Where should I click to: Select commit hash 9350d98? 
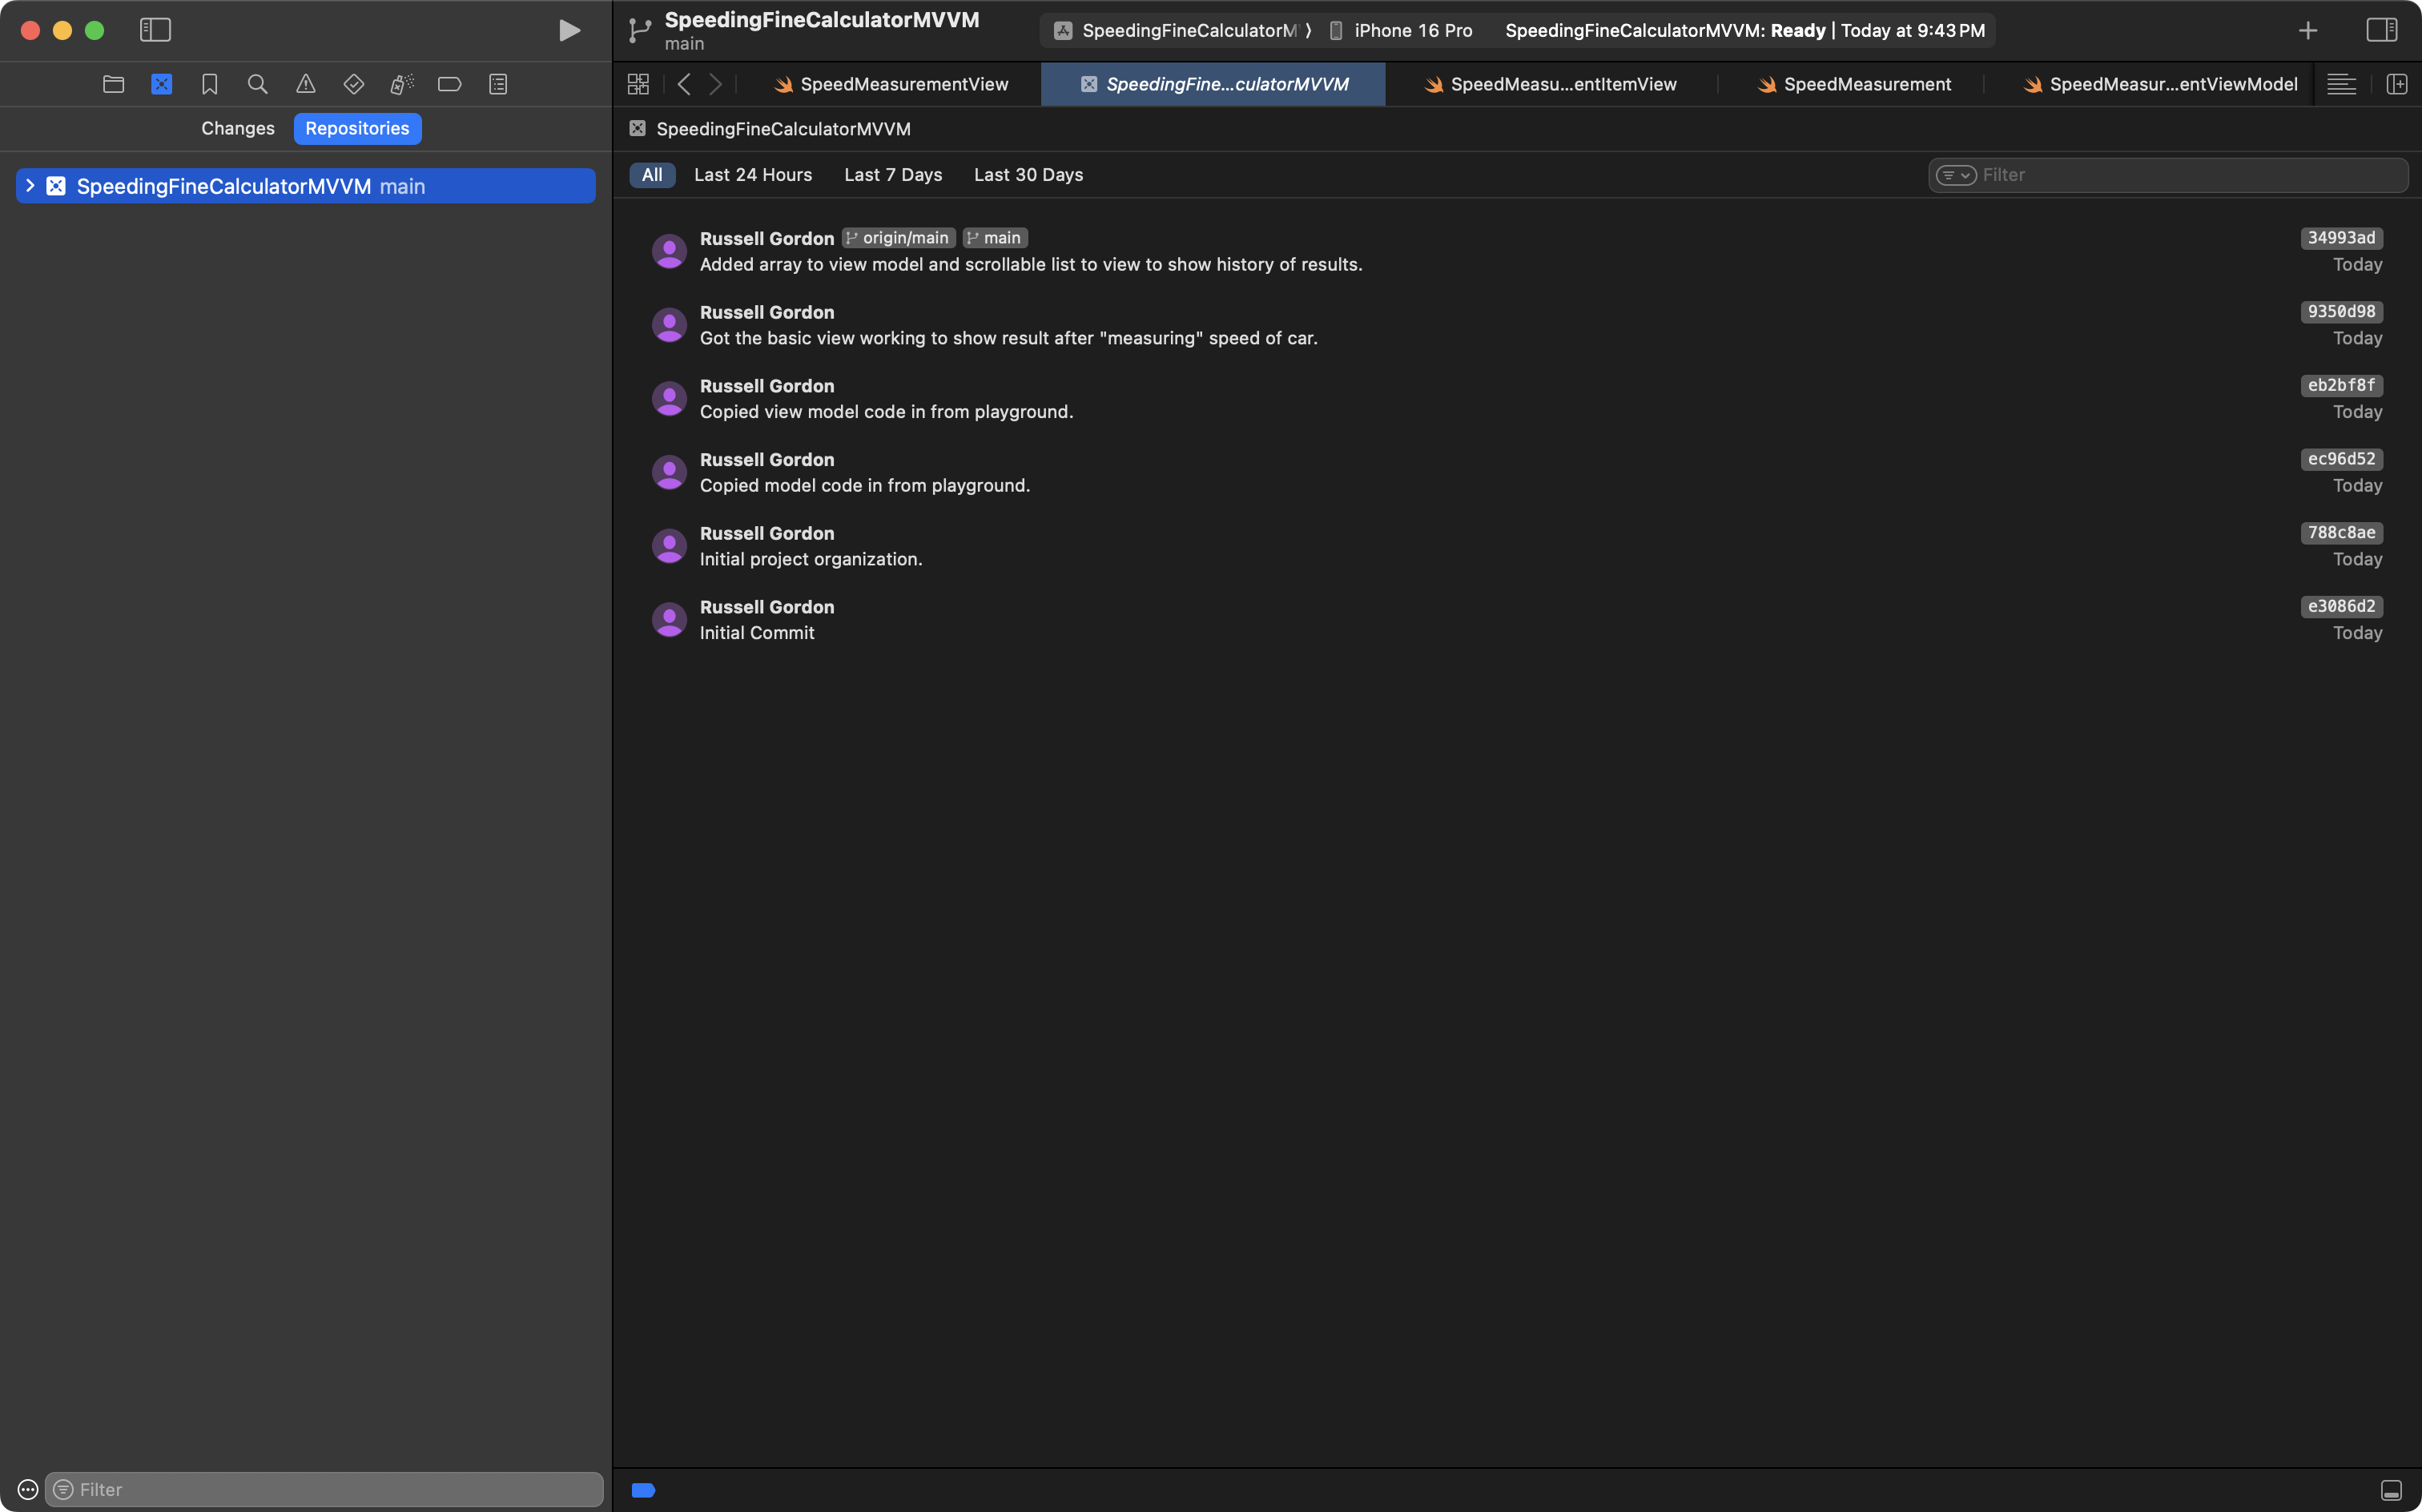click(2340, 311)
